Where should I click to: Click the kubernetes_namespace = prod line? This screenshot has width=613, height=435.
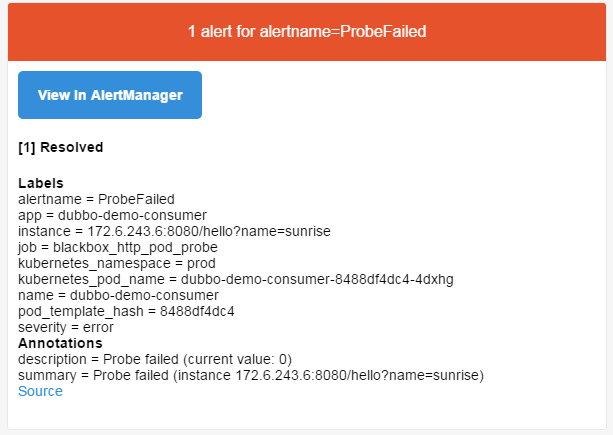click(117, 263)
